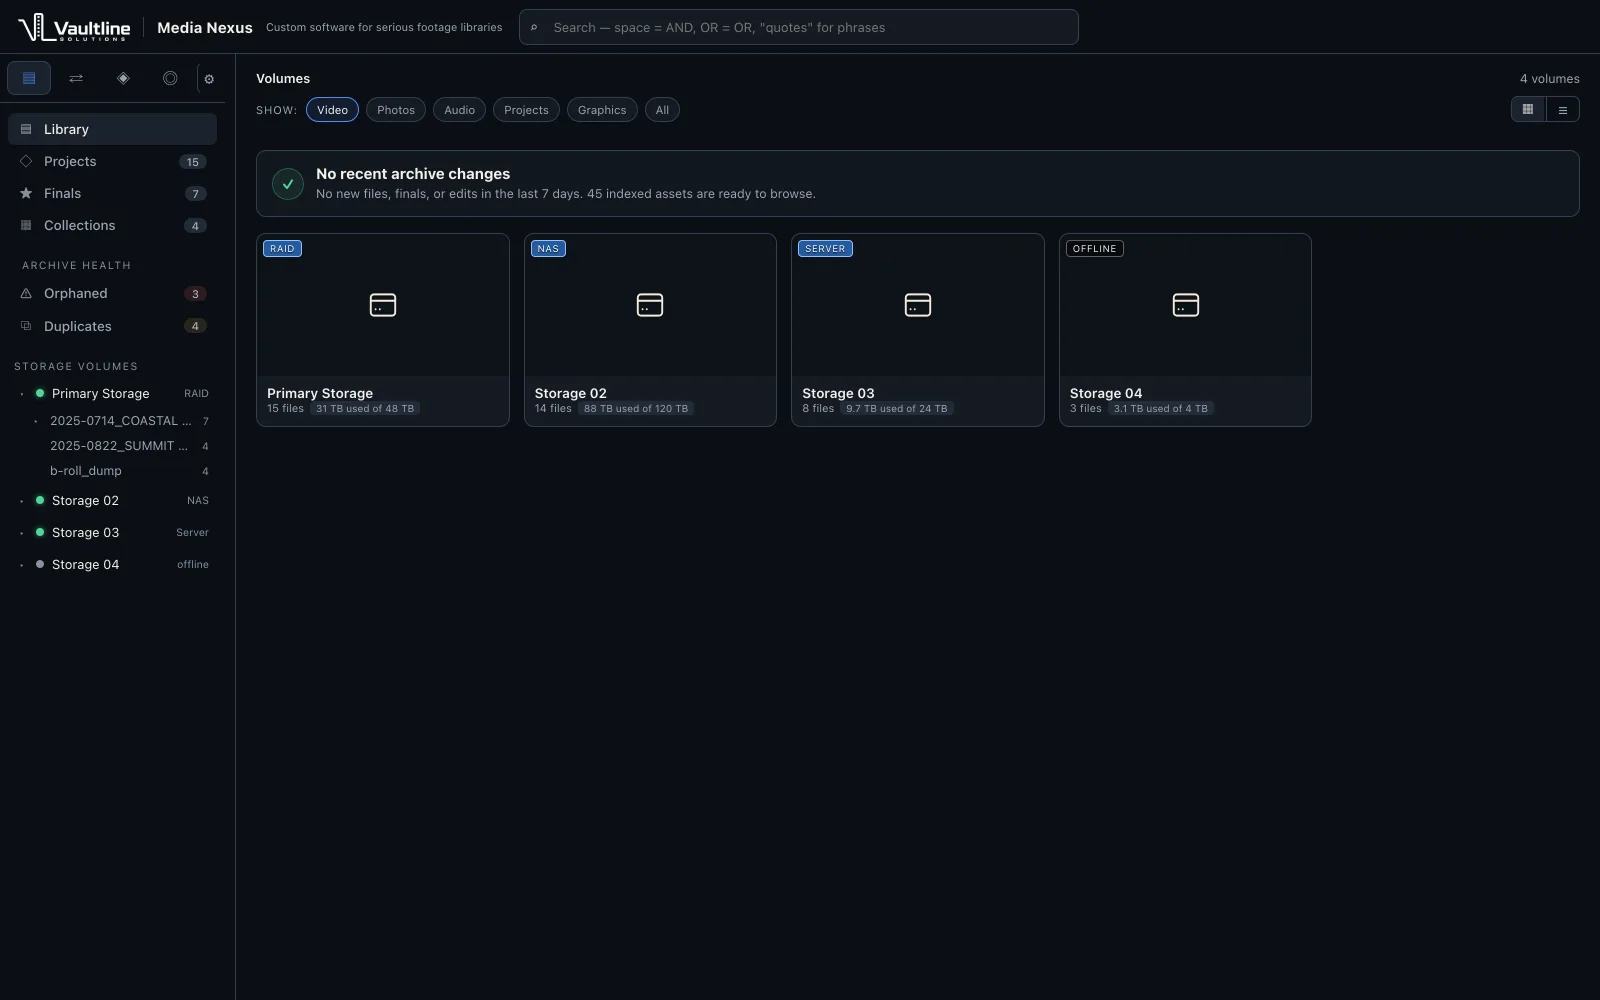
Task: Click the Library icon in the sidebar
Action: pos(26,129)
